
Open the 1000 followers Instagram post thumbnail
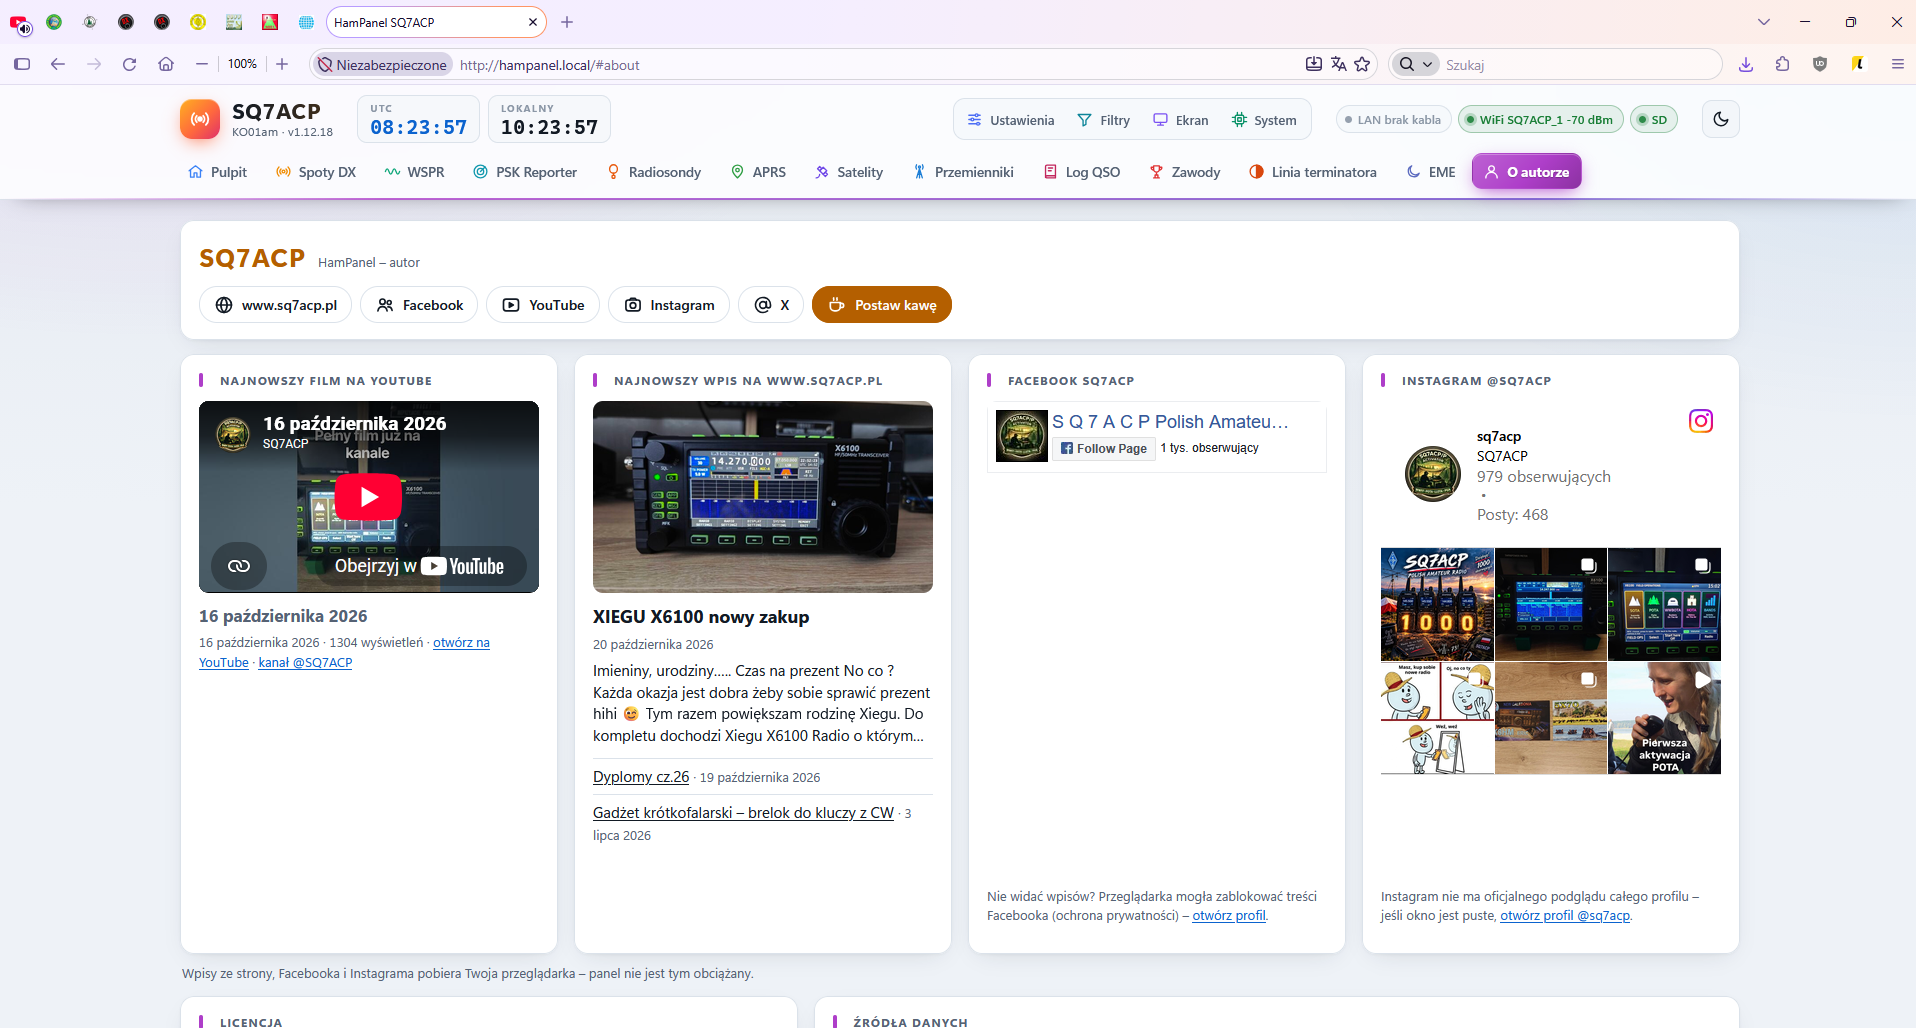coord(1437,604)
